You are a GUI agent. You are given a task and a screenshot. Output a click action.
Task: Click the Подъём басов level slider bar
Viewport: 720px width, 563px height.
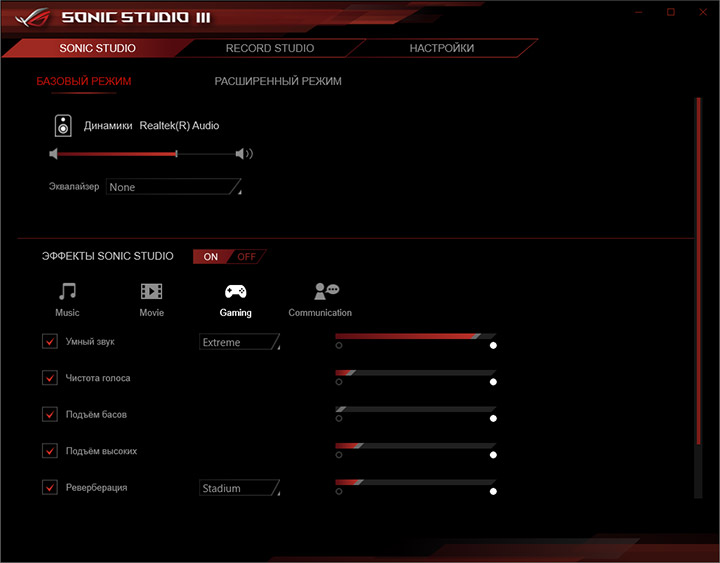(x=416, y=409)
